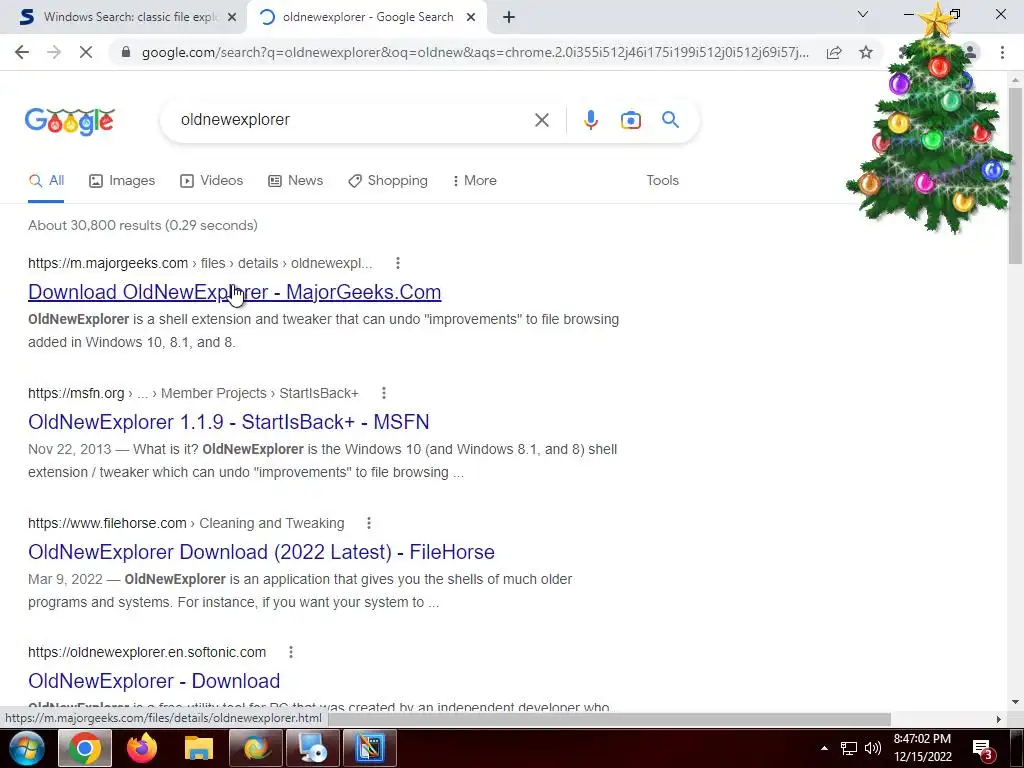Open File Explorer from taskbar

199,748
